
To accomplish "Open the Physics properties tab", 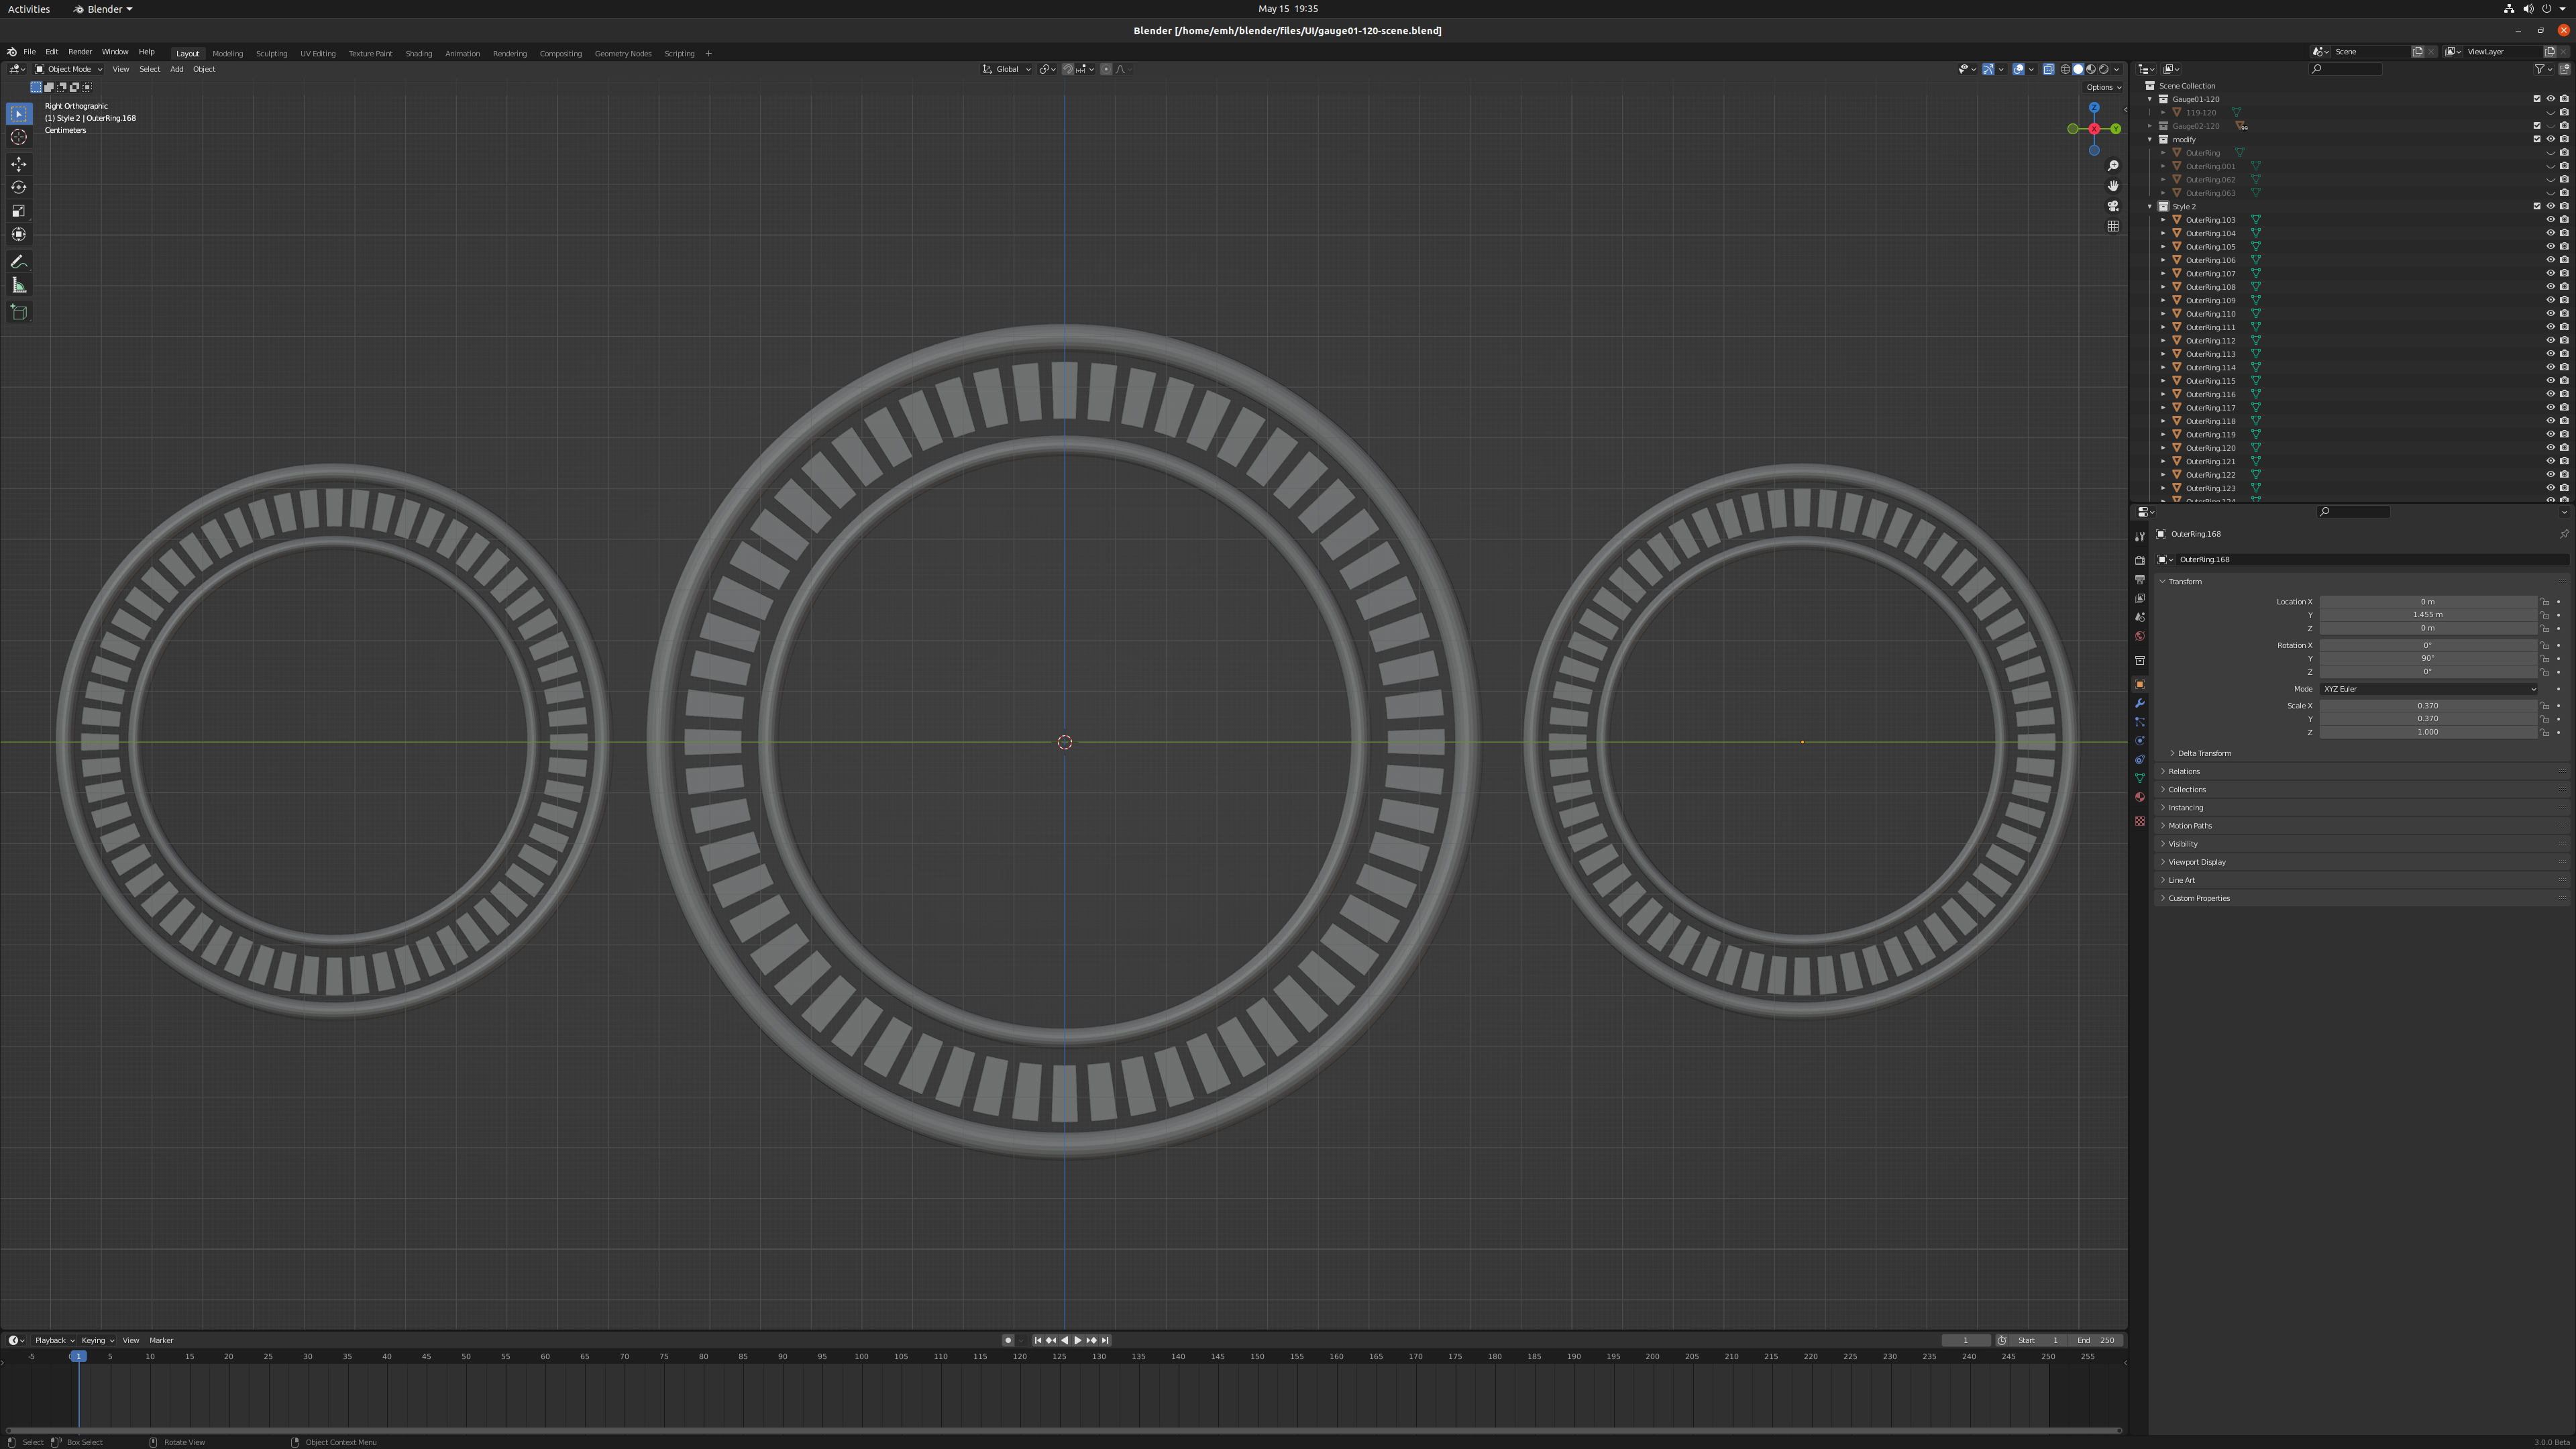I will tap(2139, 741).
